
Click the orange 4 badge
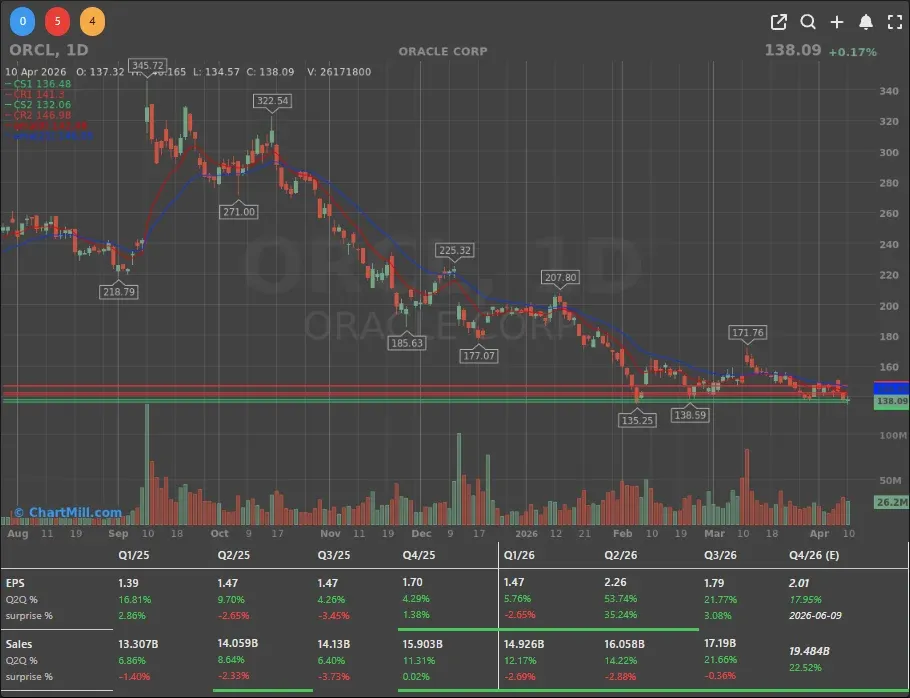[92, 21]
